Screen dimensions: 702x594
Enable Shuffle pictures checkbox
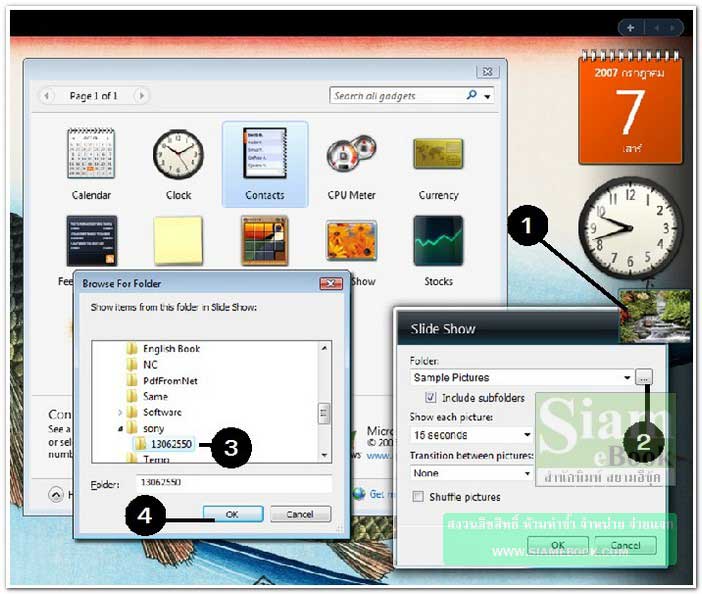pos(418,497)
